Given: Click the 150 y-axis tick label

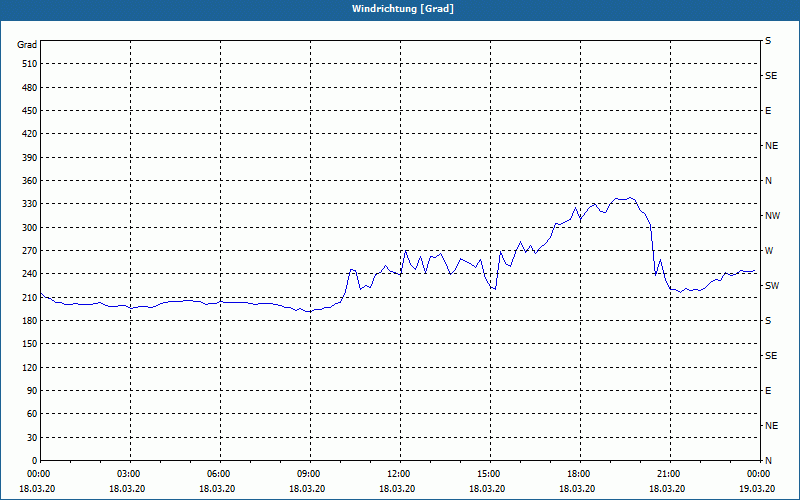Looking at the screenshot, I should [30, 344].
